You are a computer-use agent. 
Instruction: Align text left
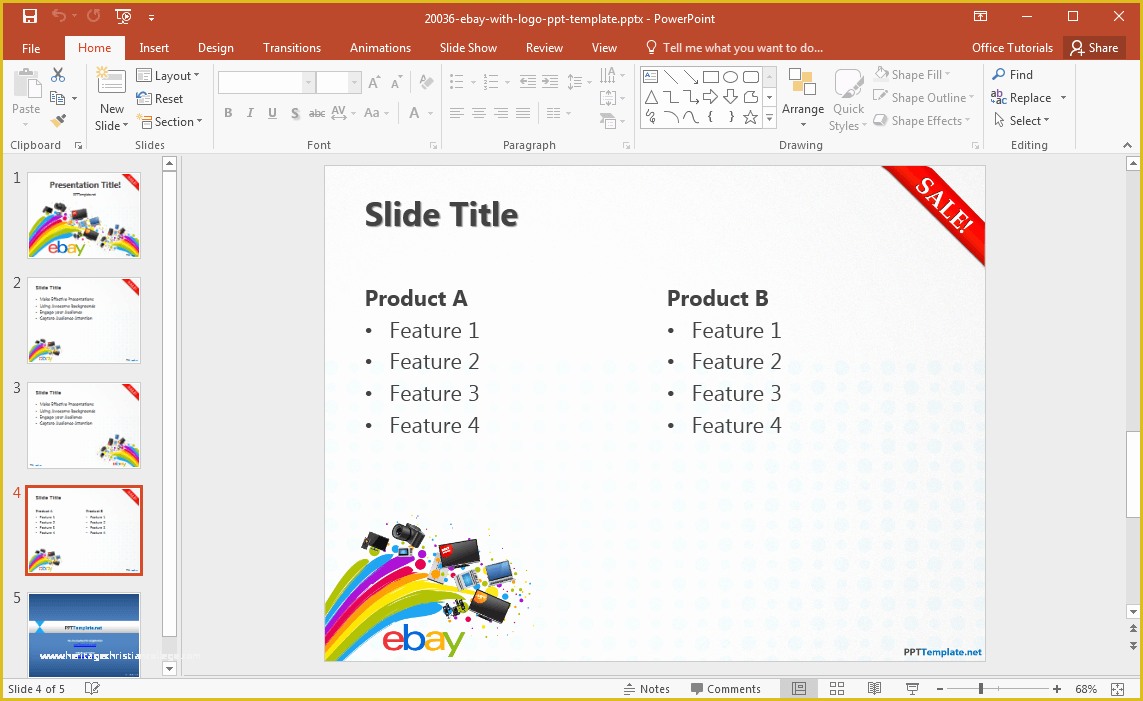tap(456, 113)
